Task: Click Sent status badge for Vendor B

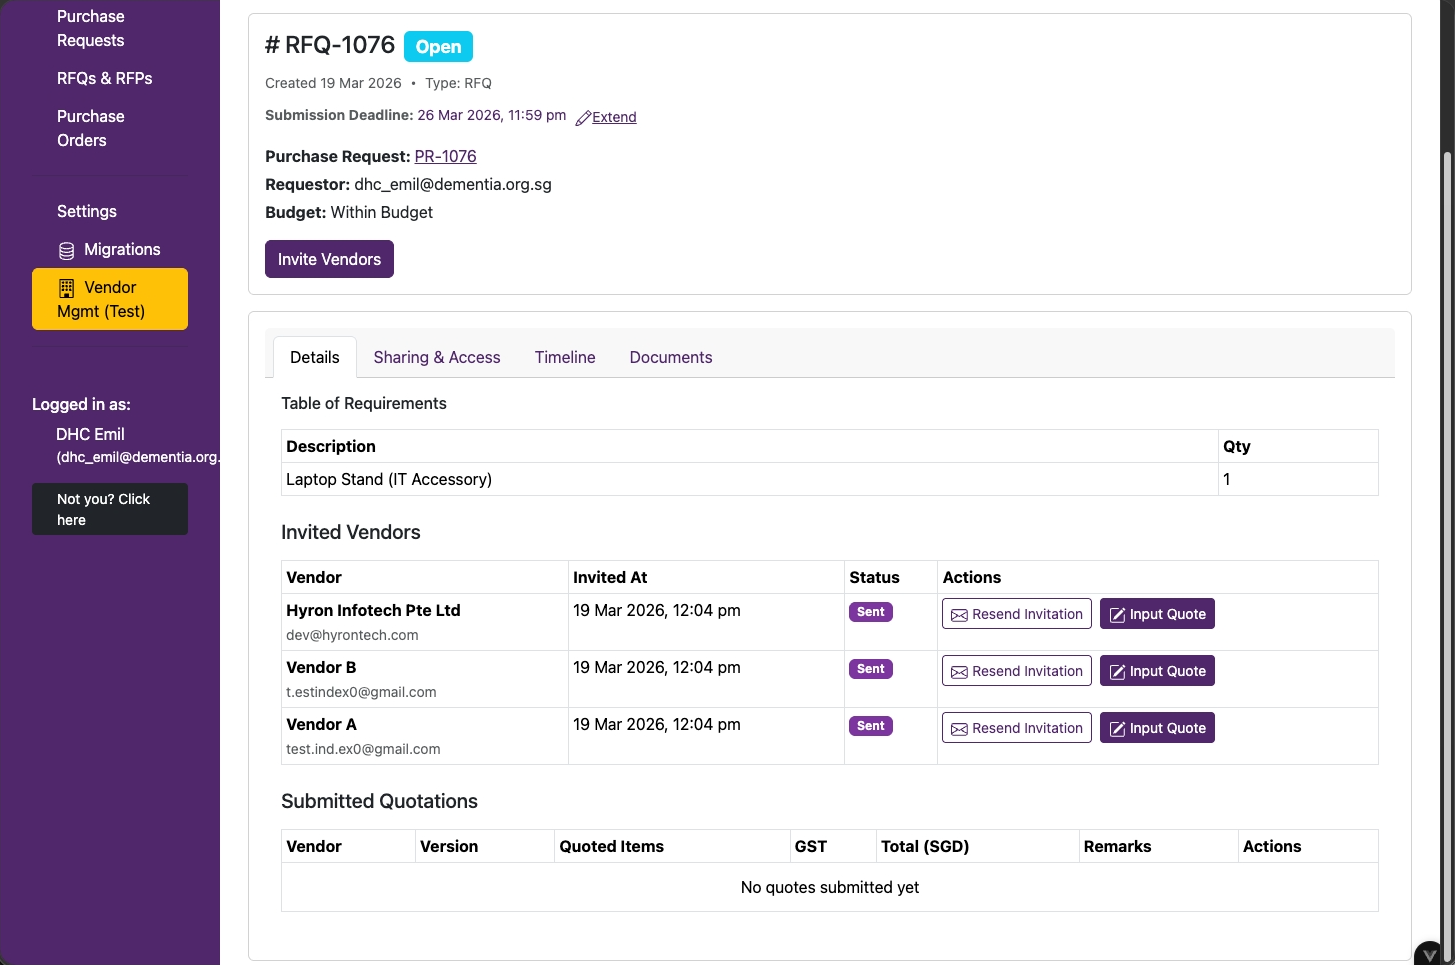Action: click(x=871, y=669)
